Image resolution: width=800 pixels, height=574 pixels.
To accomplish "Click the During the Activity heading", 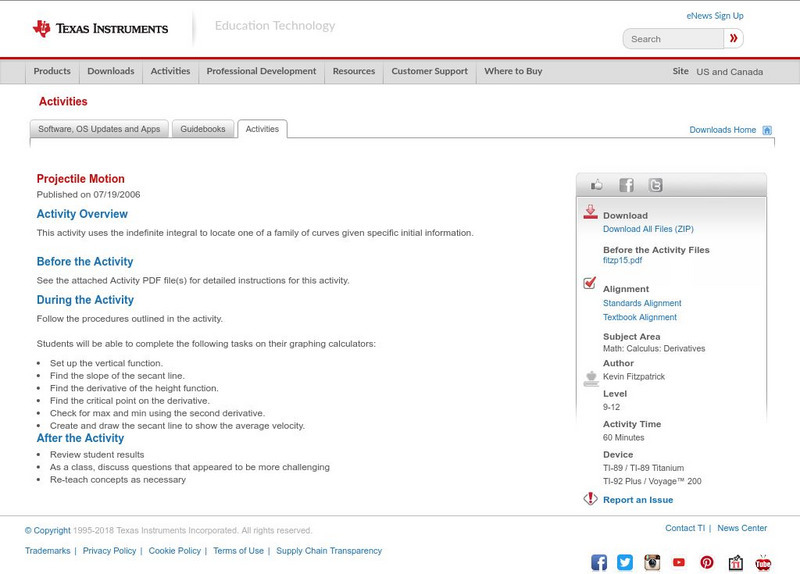I will click(x=85, y=300).
